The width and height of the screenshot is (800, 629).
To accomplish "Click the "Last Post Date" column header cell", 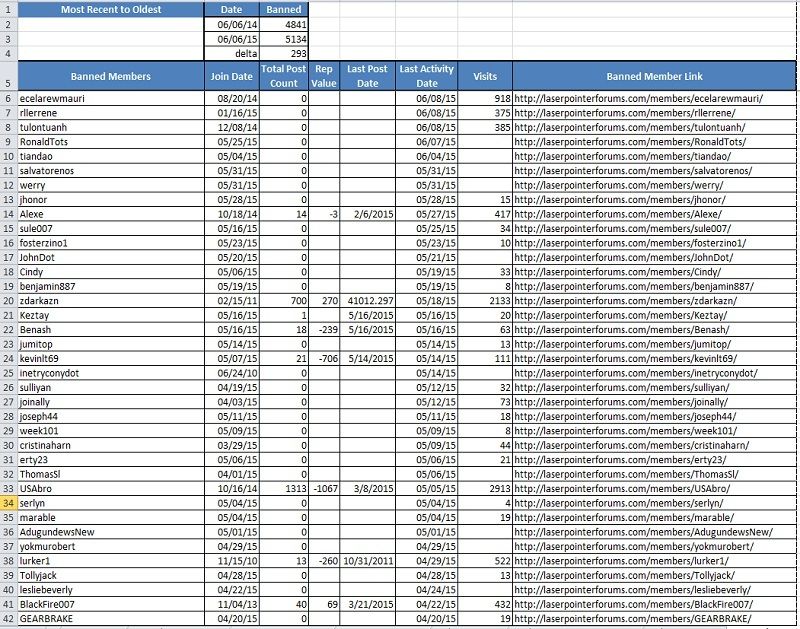I will (367, 76).
